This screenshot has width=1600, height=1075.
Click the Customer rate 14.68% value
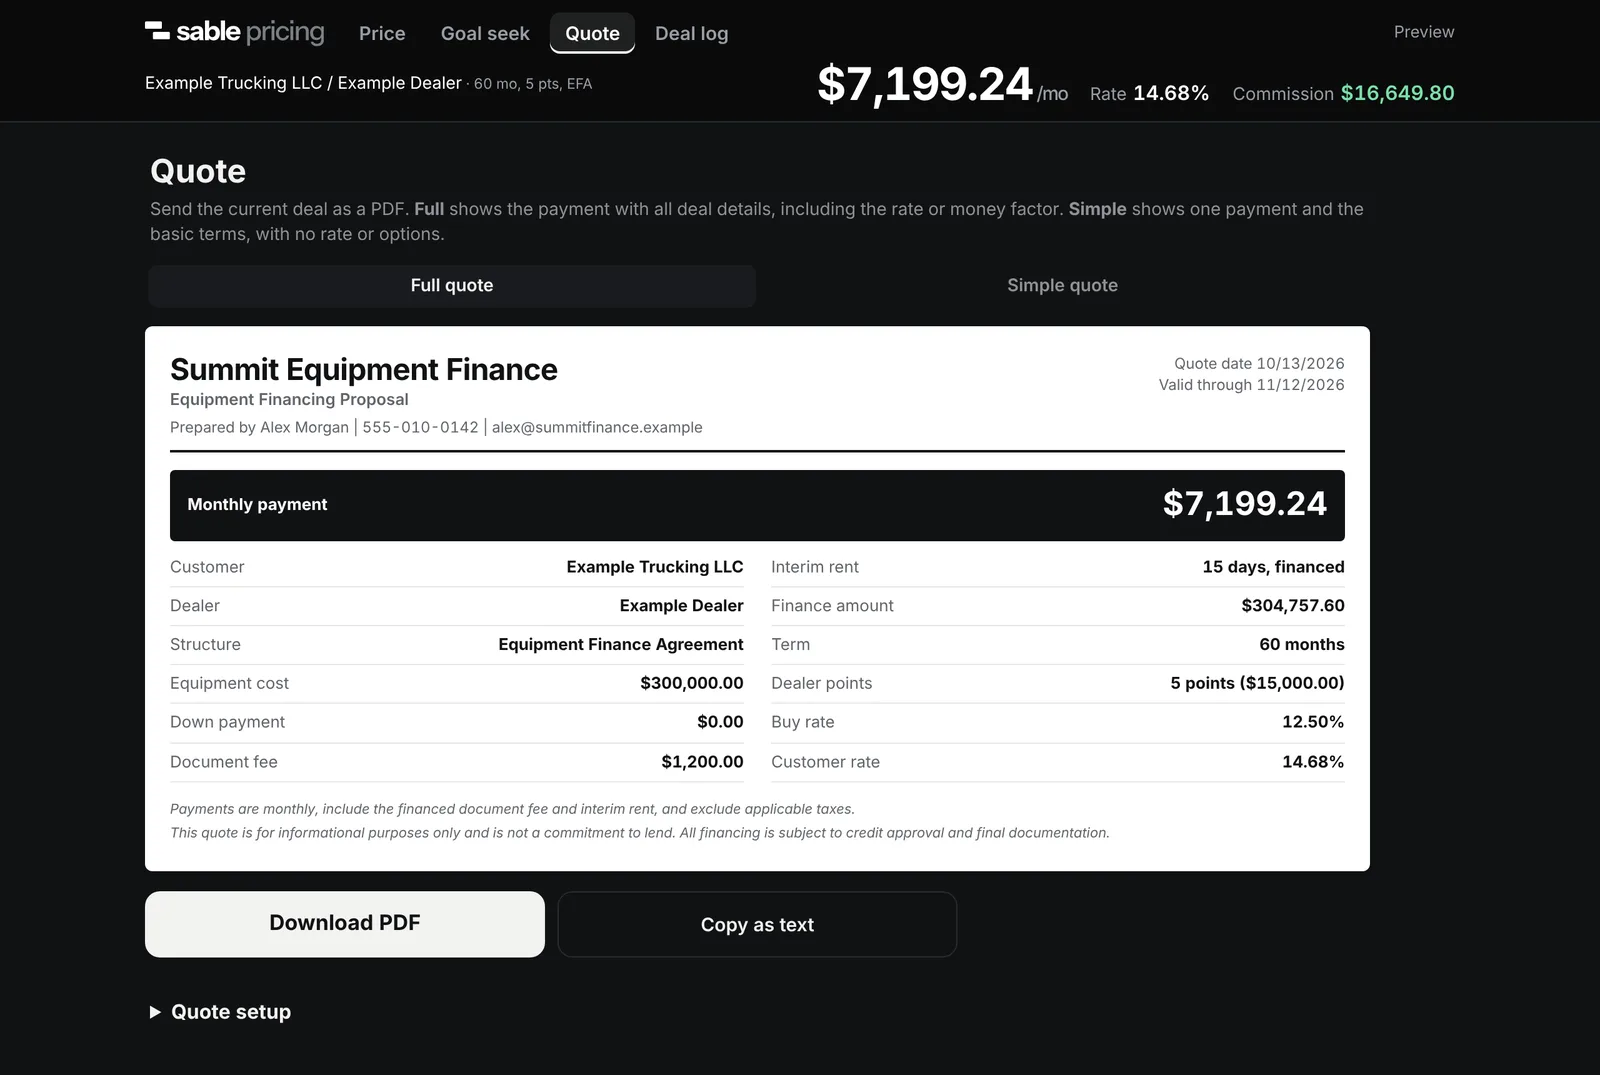point(1313,762)
